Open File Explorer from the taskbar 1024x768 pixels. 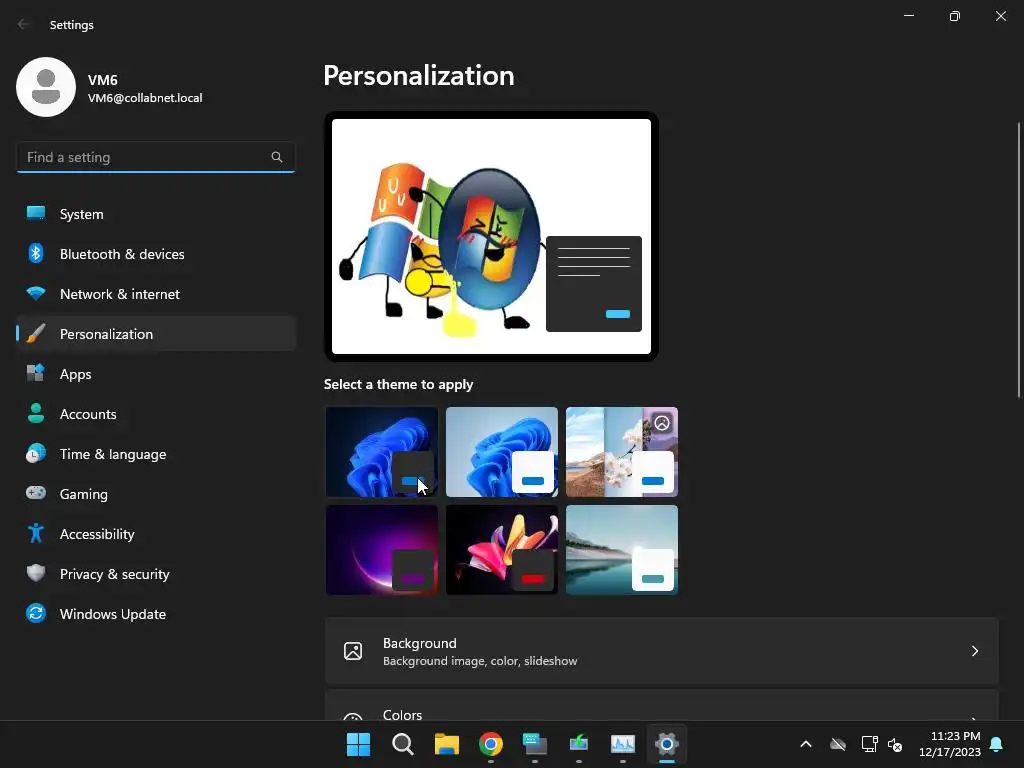[447, 744]
